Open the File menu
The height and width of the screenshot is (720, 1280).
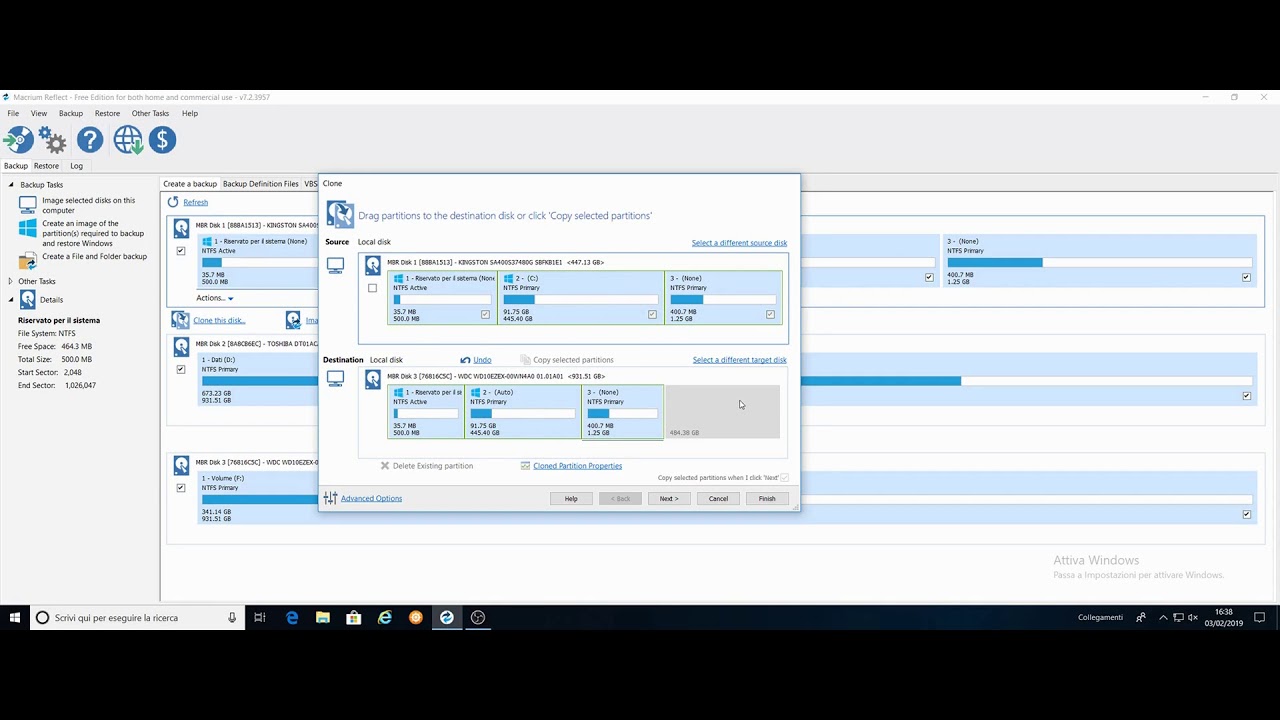(13, 113)
